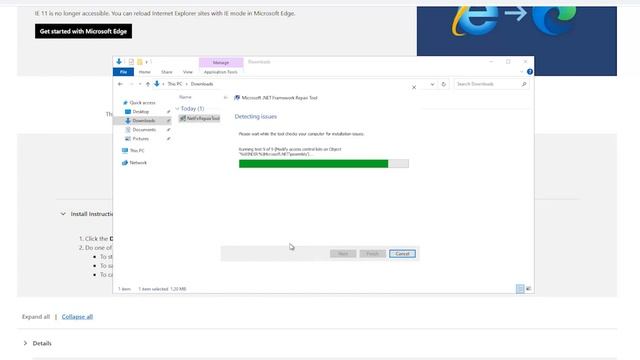Expand the ribbon with the chevron near help
Viewport: 640px width, 360px height.
(521, 72)
